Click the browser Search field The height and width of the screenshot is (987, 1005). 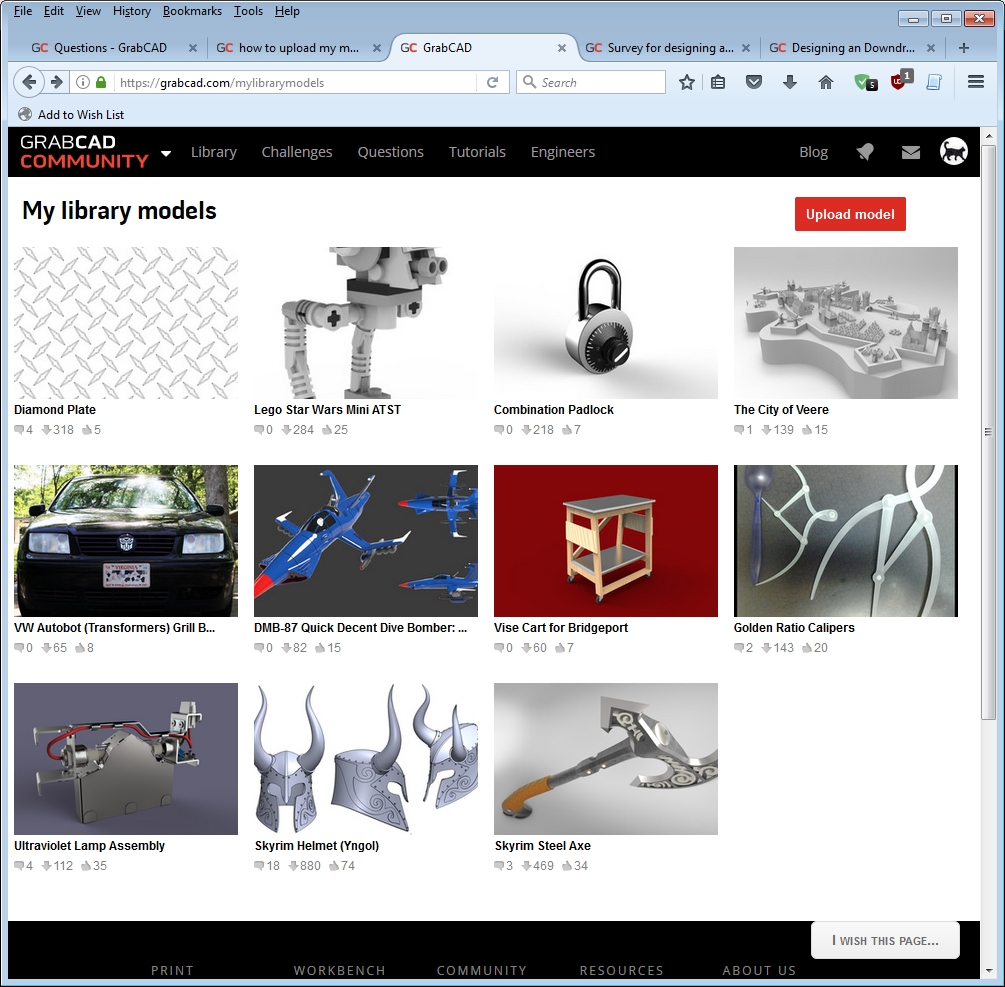pyautogui.click(x=590, y=82)
